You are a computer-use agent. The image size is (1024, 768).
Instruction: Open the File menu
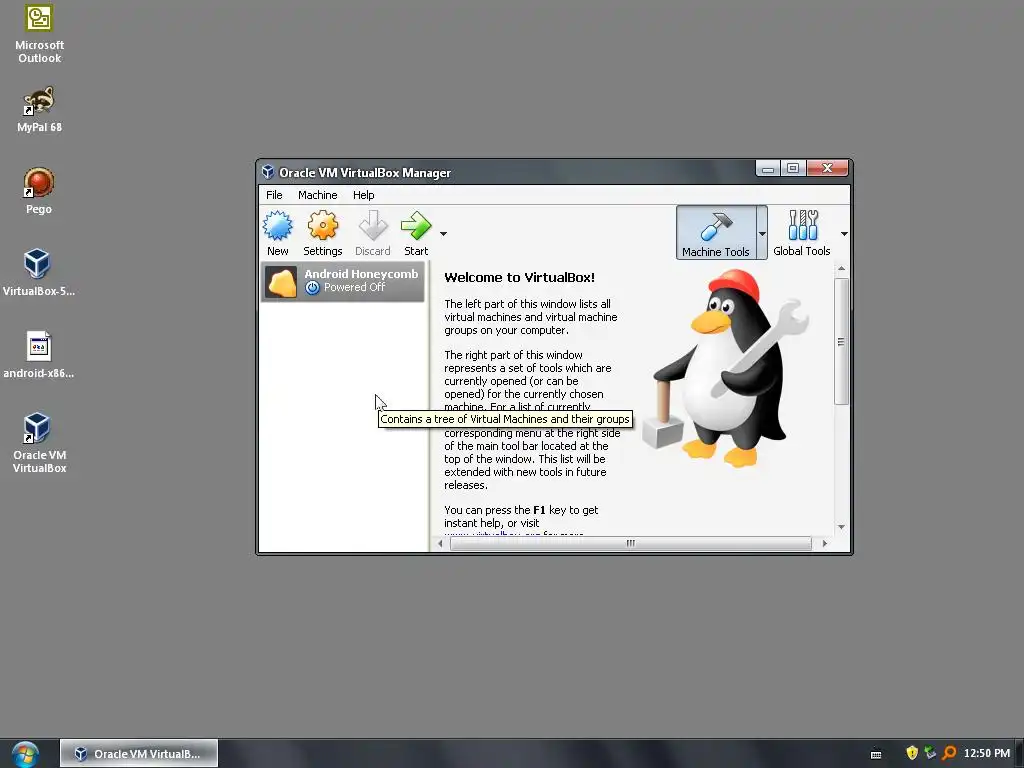(274, 195)
